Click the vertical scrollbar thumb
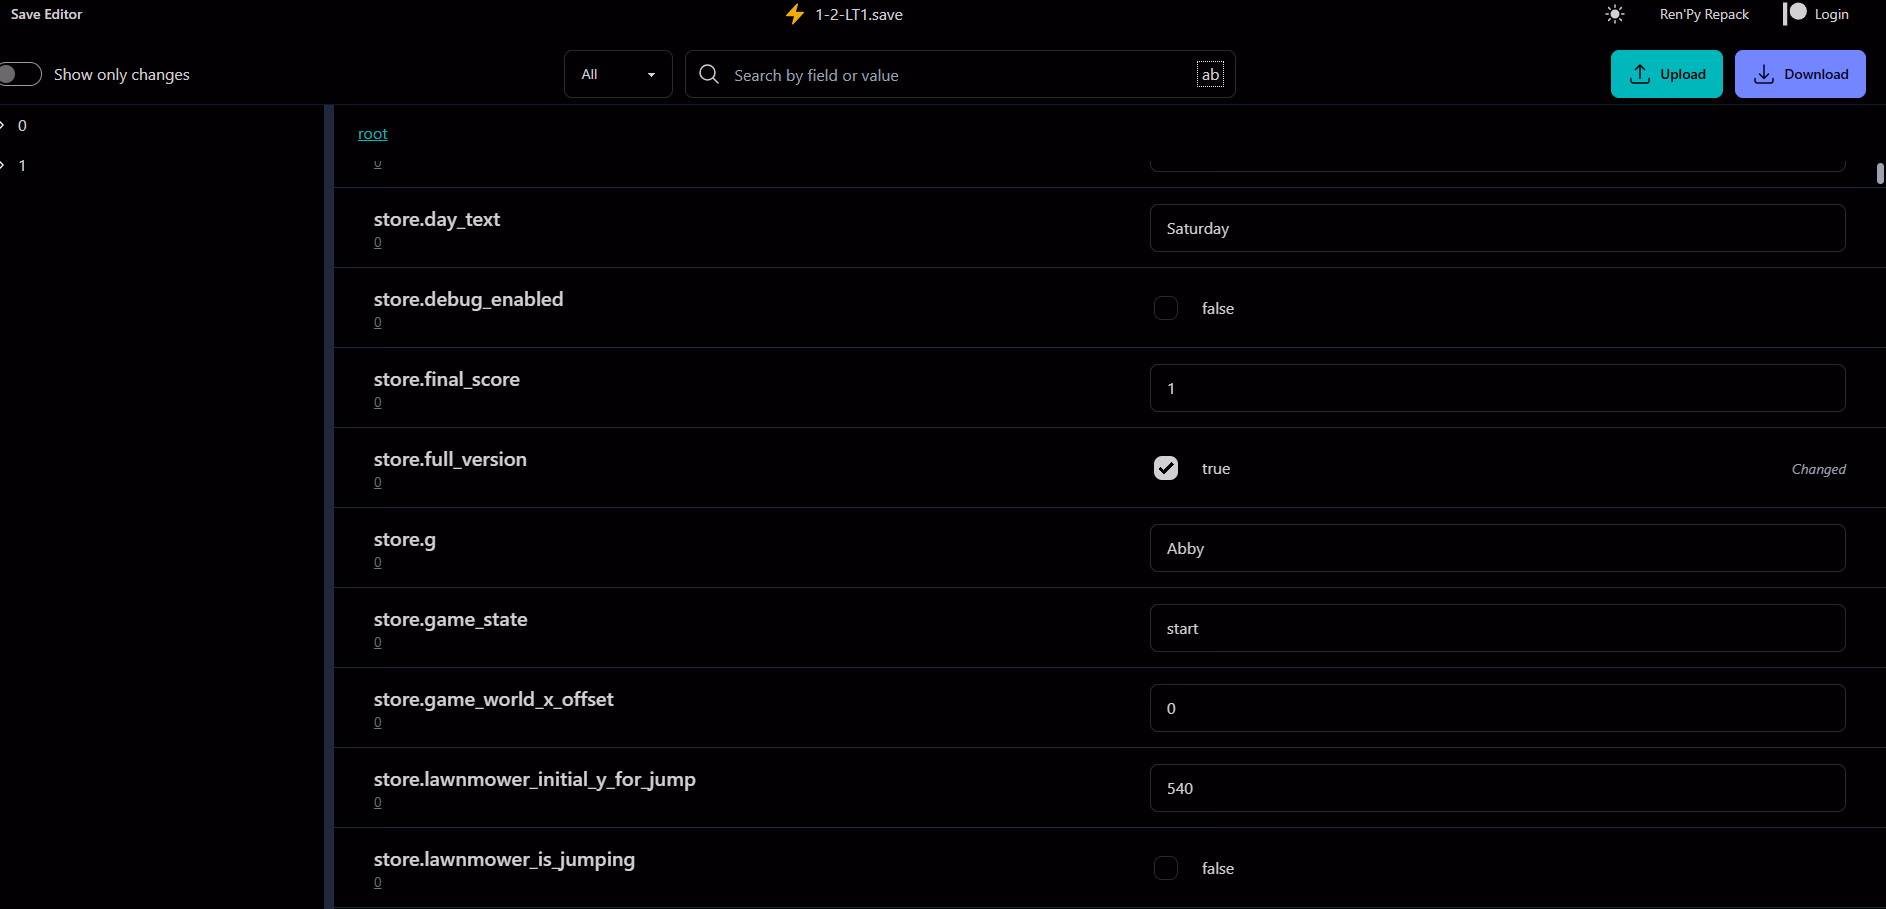The height and width of the screenshot is (909, 1886). (x=1880, y=173)
